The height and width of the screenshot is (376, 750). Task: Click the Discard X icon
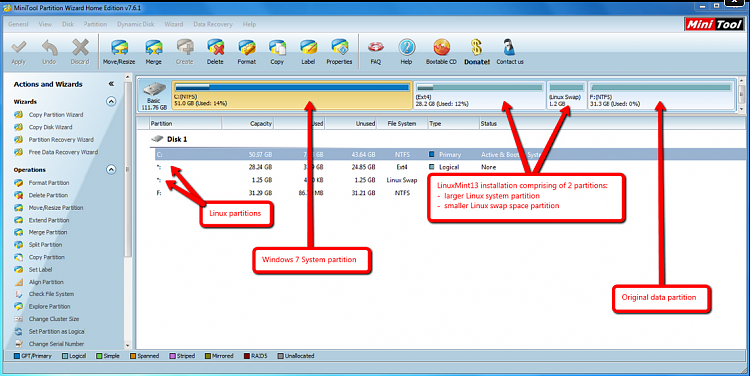[80, 47]
